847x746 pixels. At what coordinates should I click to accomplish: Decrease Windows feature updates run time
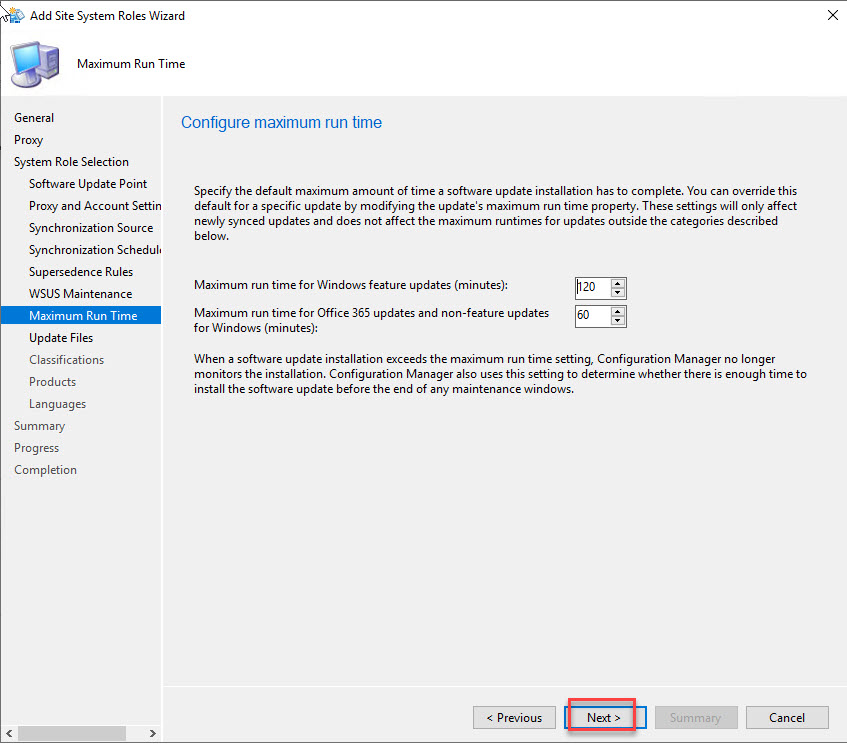(x=618, y=293)
